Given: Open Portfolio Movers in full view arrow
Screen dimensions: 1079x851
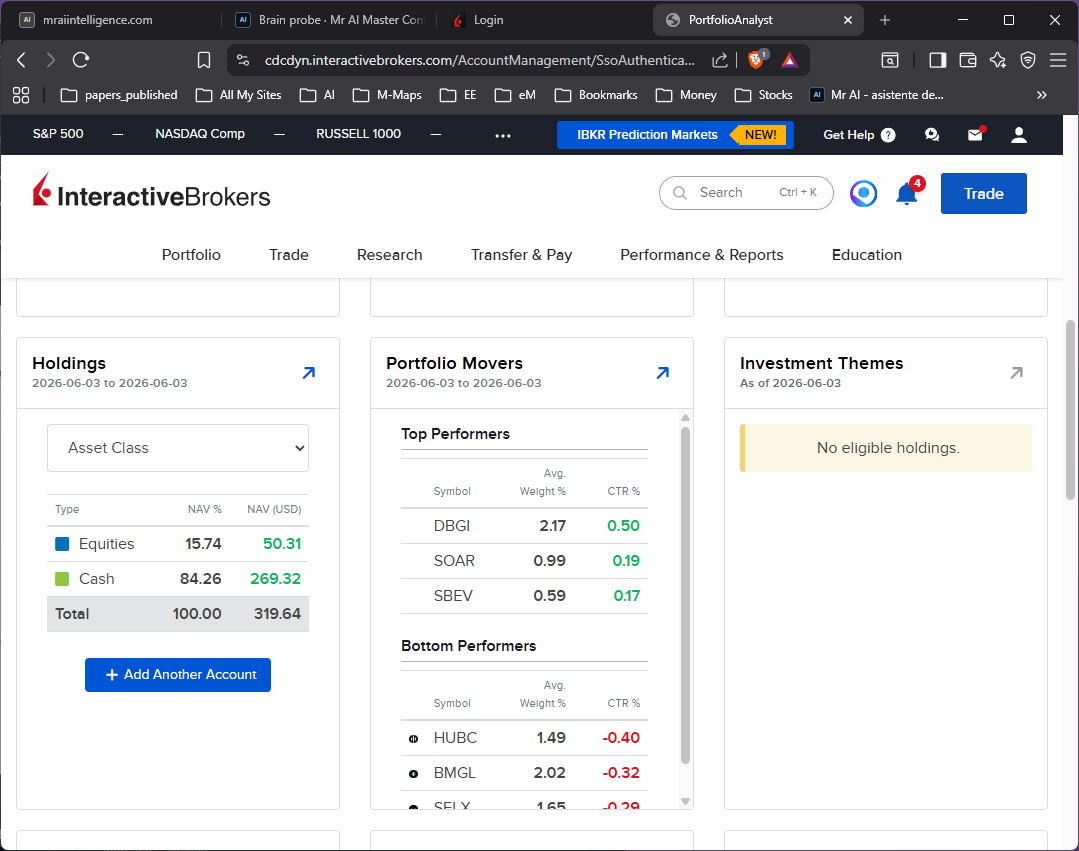Looking at the screenshot, I should [x=663, y=373].
